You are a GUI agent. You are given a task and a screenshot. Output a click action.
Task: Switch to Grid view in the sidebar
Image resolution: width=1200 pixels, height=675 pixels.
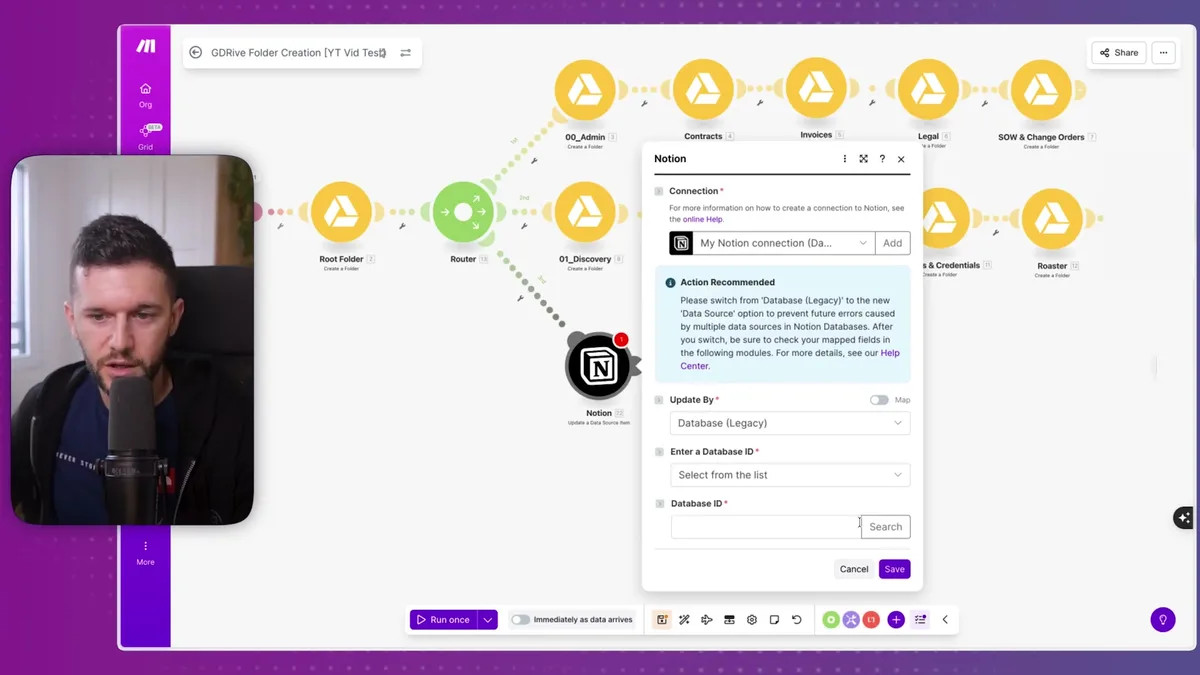point(144,135)
